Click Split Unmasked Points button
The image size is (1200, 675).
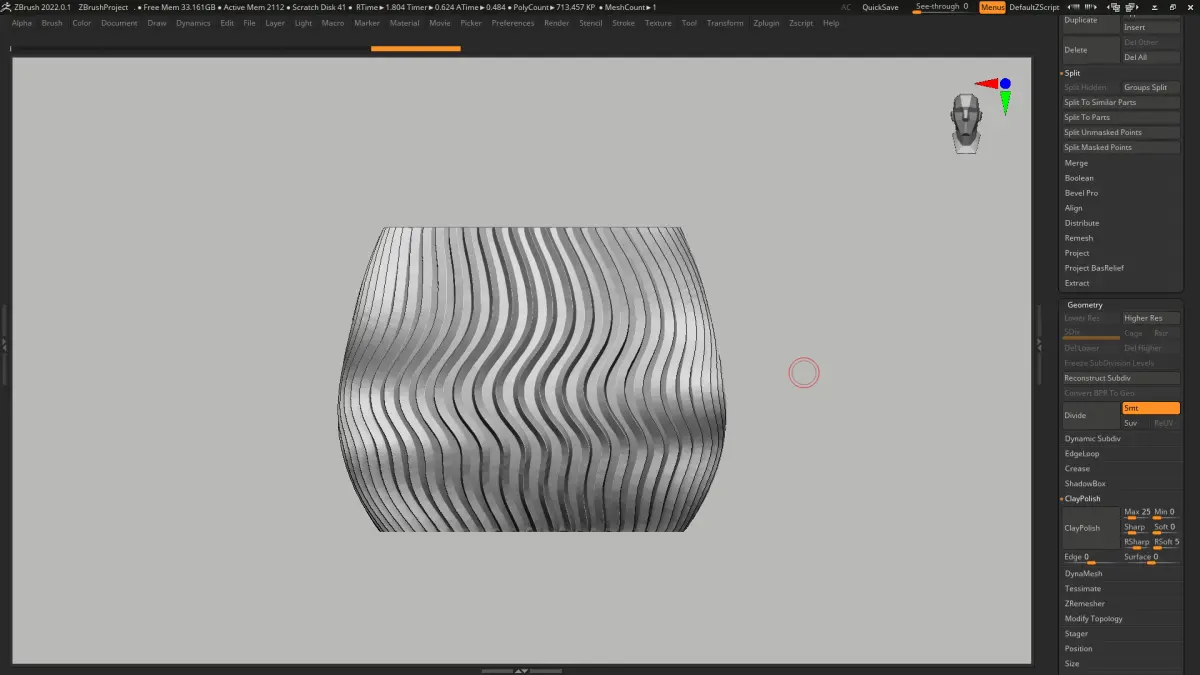[x=1121, y=132]
